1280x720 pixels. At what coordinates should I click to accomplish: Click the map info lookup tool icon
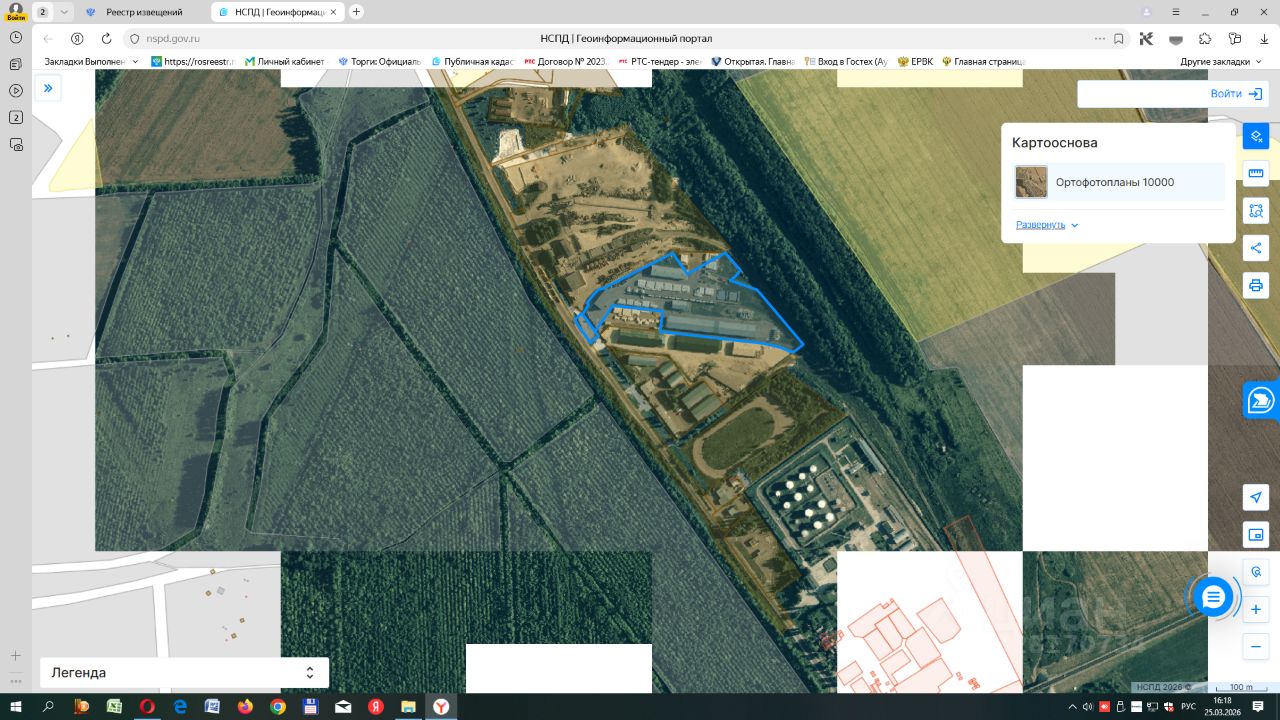(x=1256, y=572)
